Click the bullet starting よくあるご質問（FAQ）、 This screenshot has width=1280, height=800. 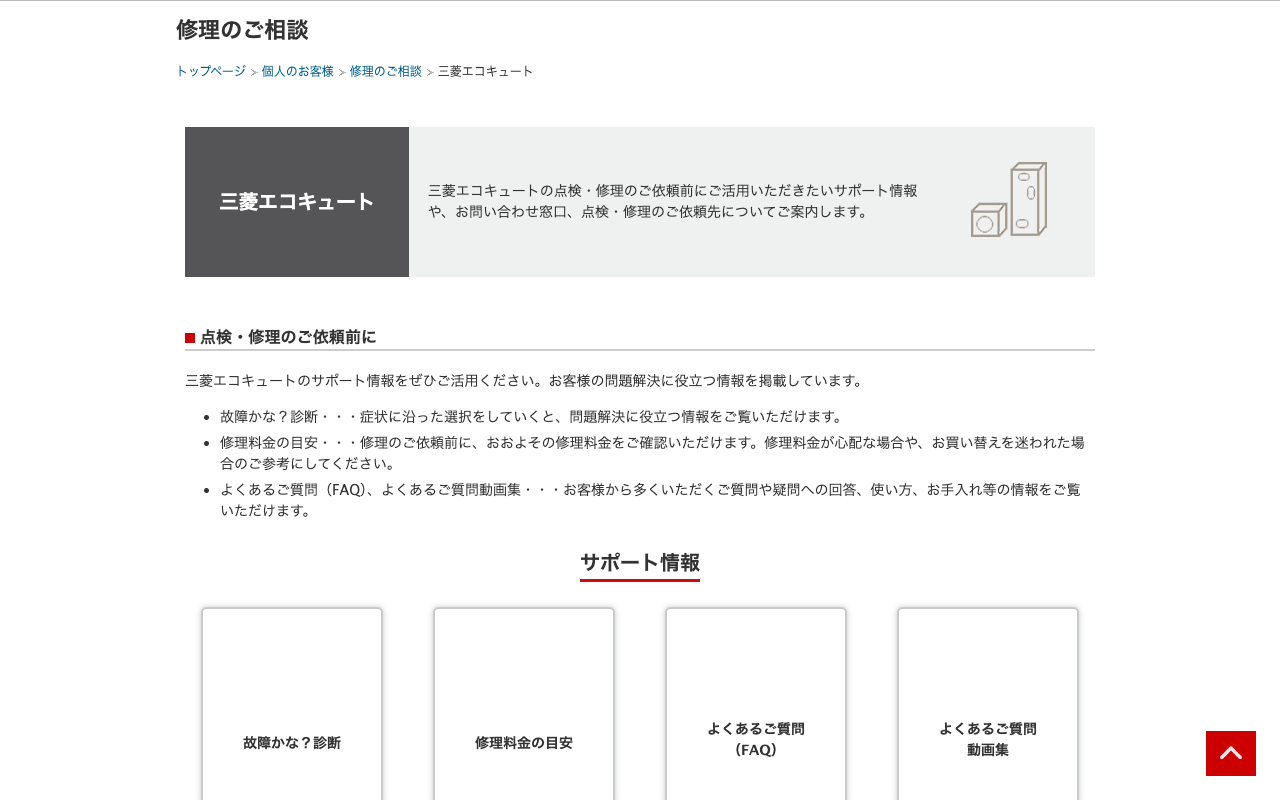650,499
